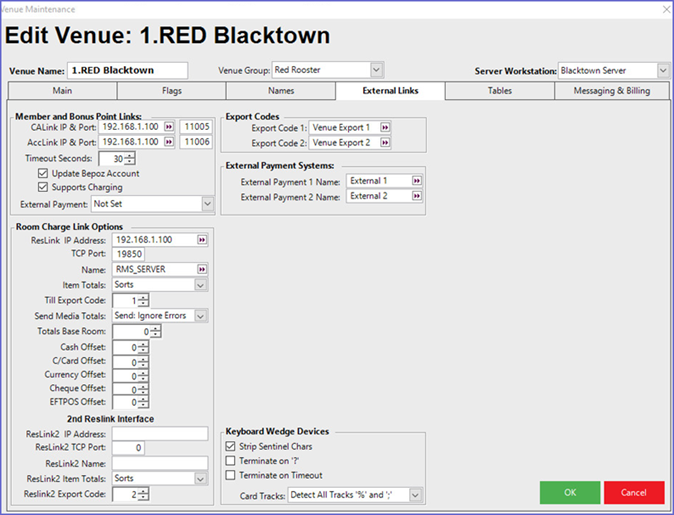
Task: Open the External Payment Not Set dropdown
Action: point(207,204)
